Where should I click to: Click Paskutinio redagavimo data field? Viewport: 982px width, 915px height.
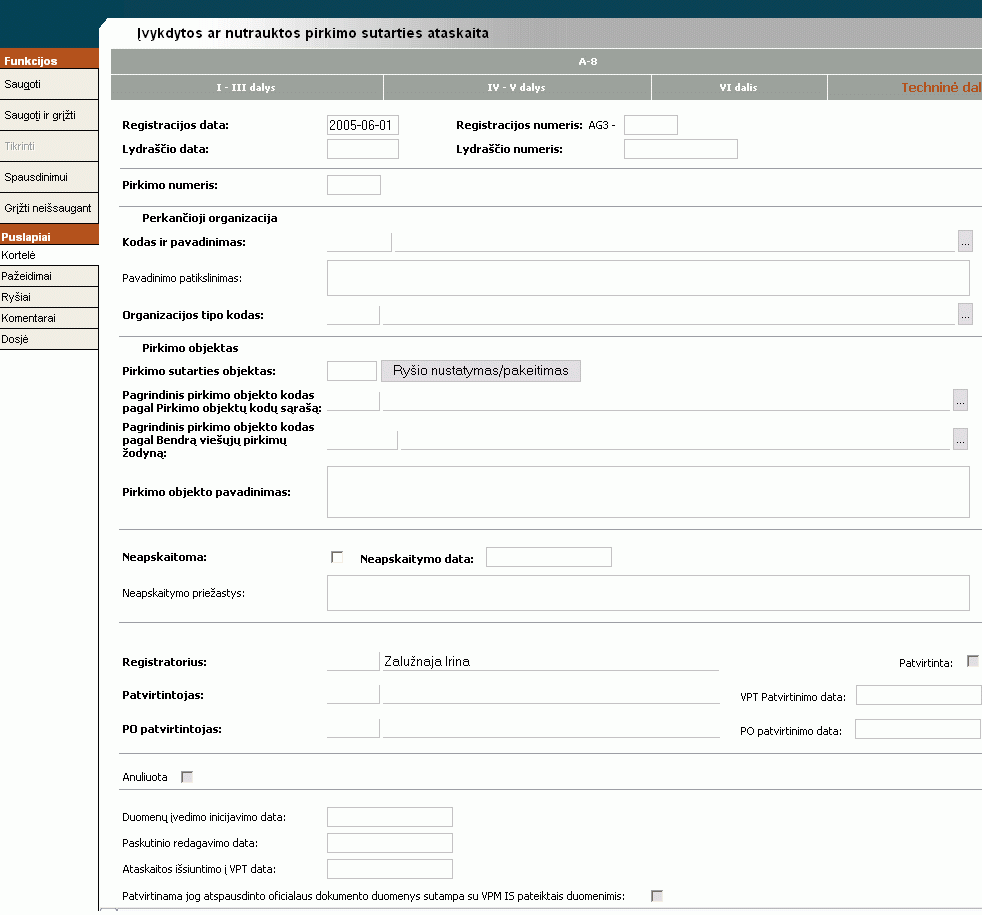point(390,843)
